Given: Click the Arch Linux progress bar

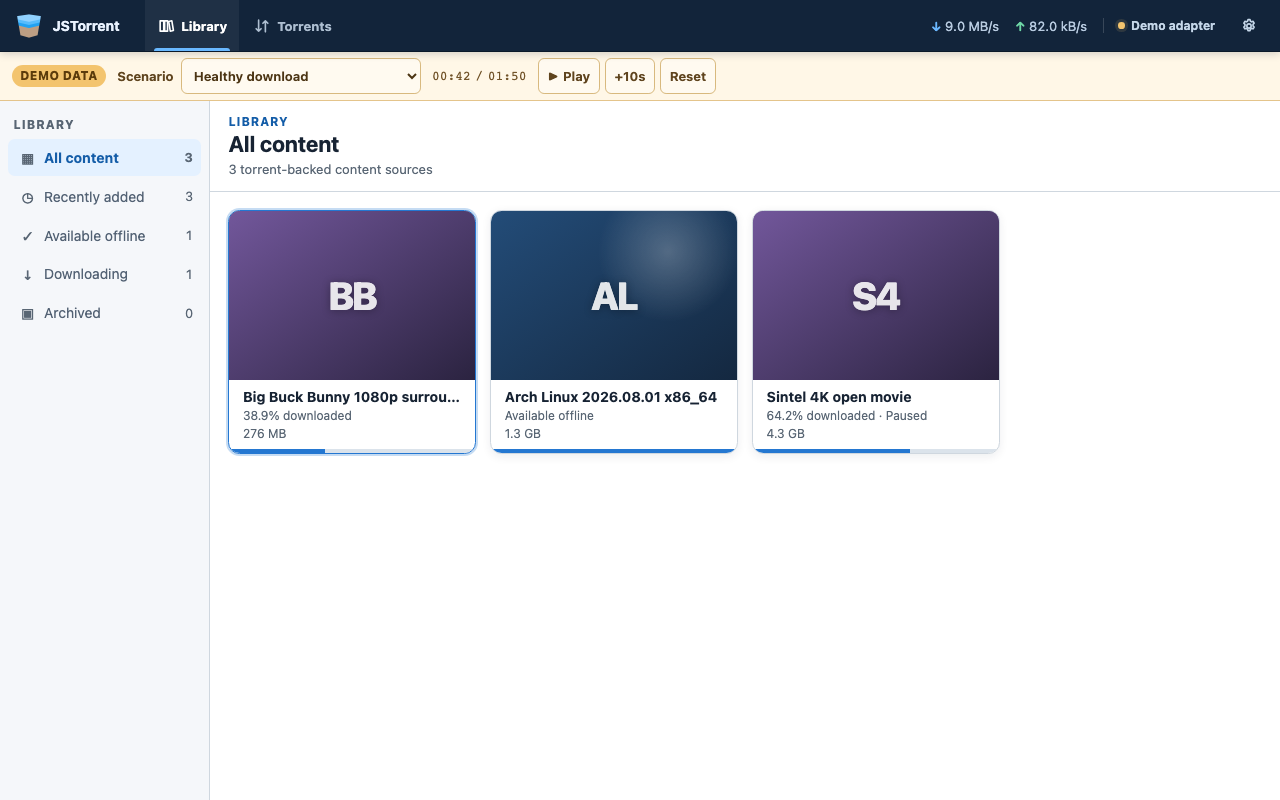Looking at the screenshot, I should tap(614, 451).
